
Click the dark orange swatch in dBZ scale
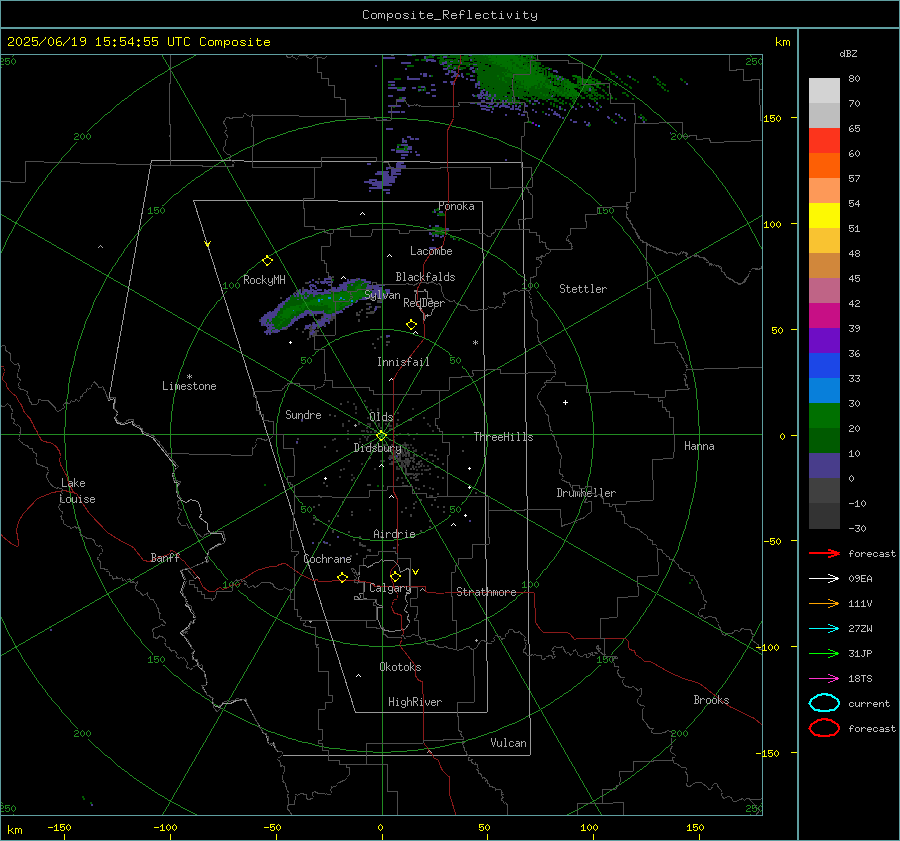(824, 165)
